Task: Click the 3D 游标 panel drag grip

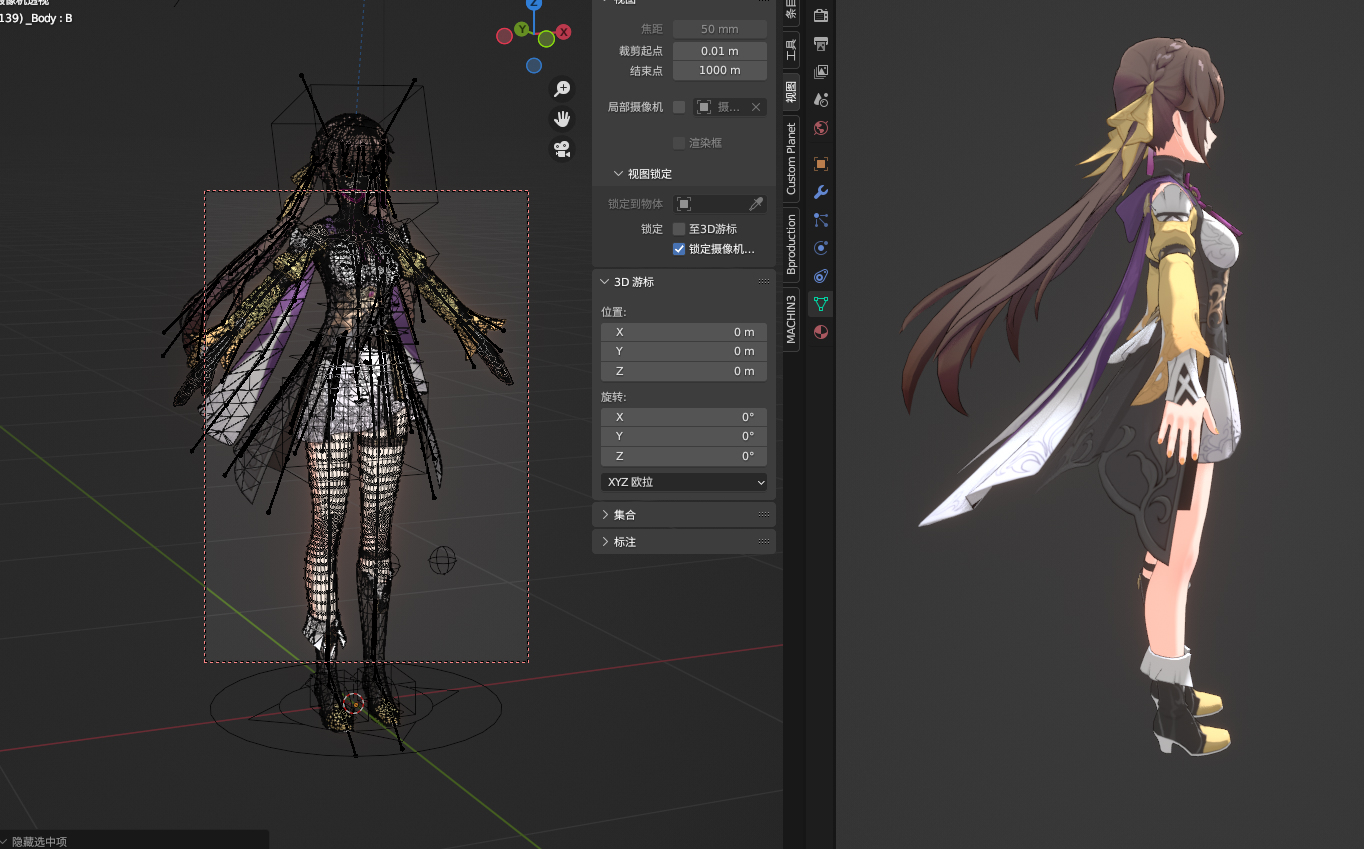Action: pos(764,282)
